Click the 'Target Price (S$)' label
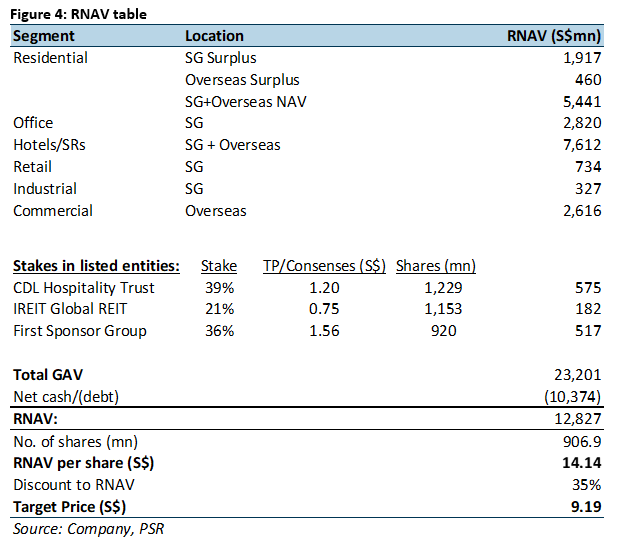The image size is (640, 551). tap(69, 507)
